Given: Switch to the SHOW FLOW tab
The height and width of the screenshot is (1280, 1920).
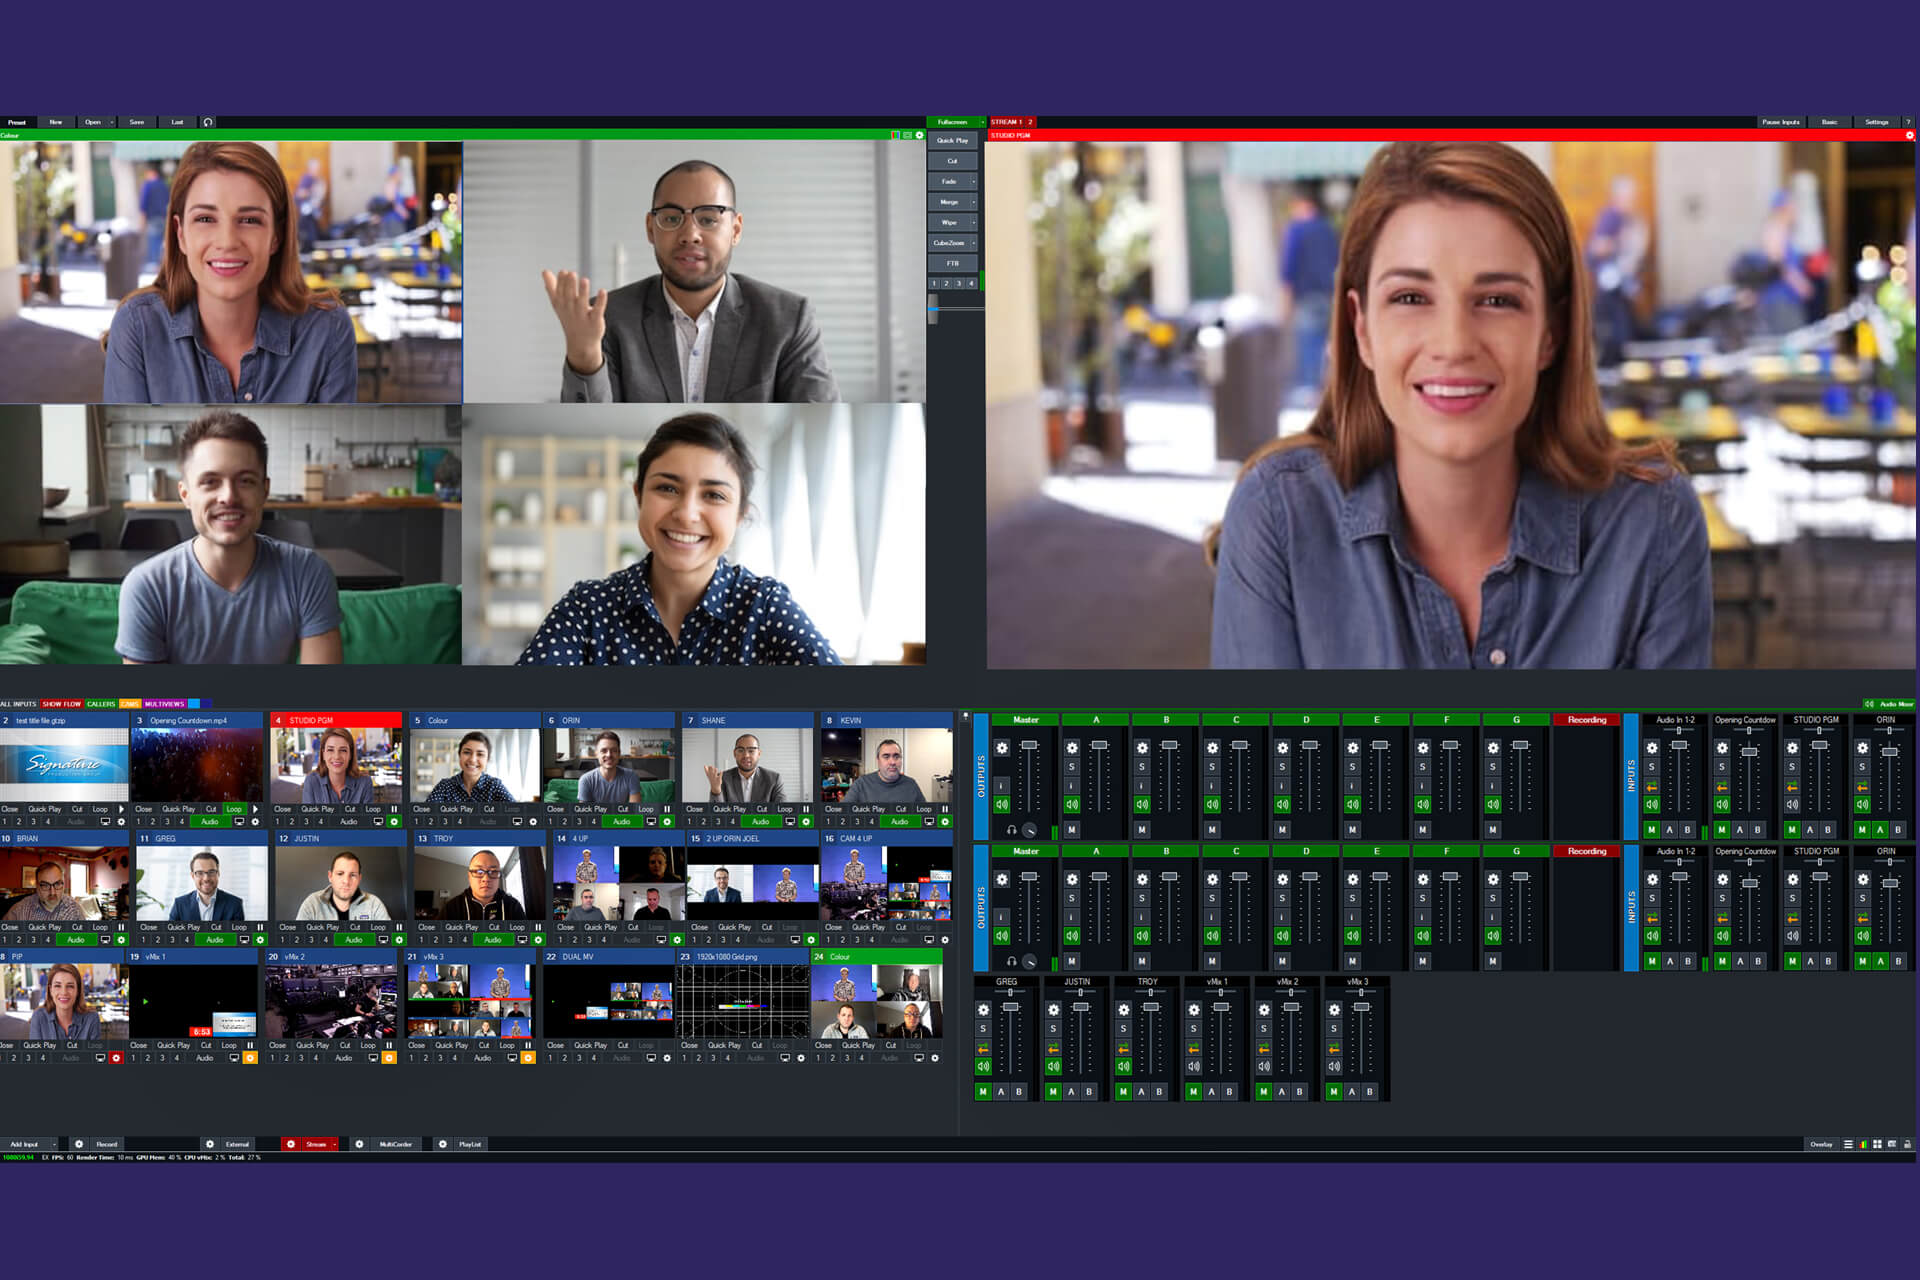Looking at the screenshot, I should [61, 704].
